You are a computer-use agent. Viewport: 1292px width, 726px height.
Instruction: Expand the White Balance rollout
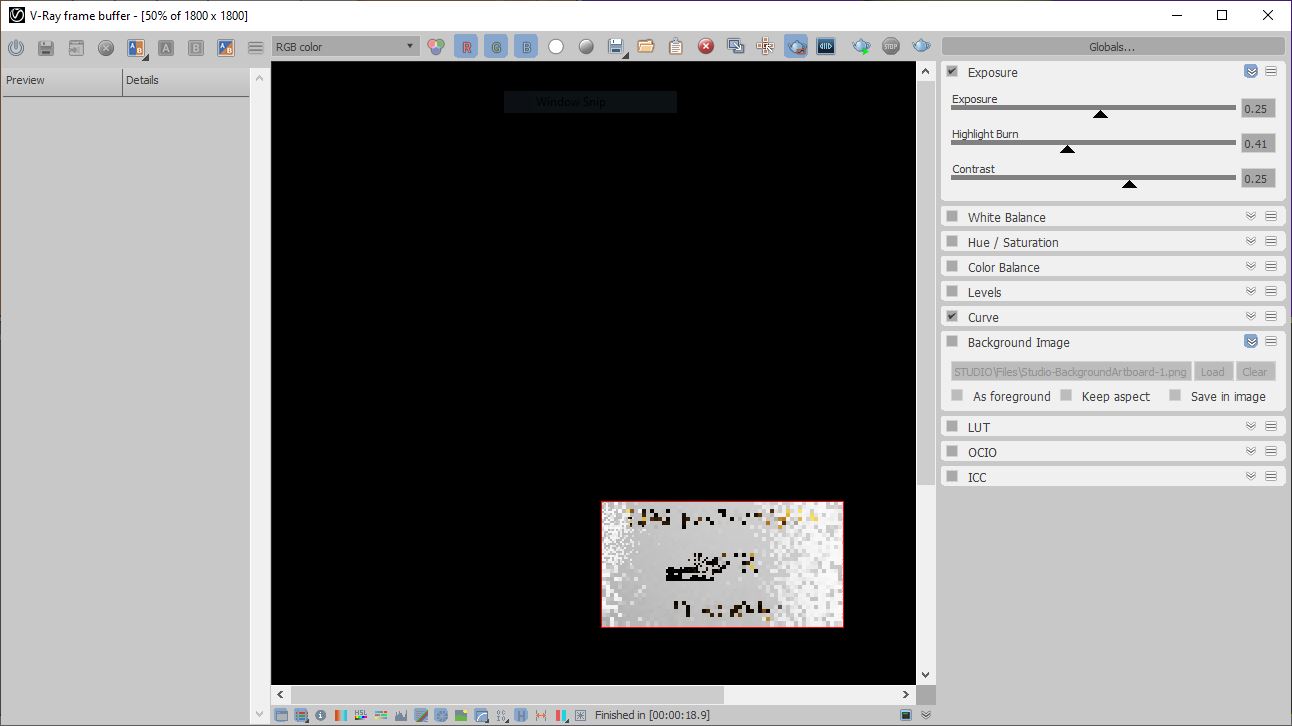(x=1251, y=217)
